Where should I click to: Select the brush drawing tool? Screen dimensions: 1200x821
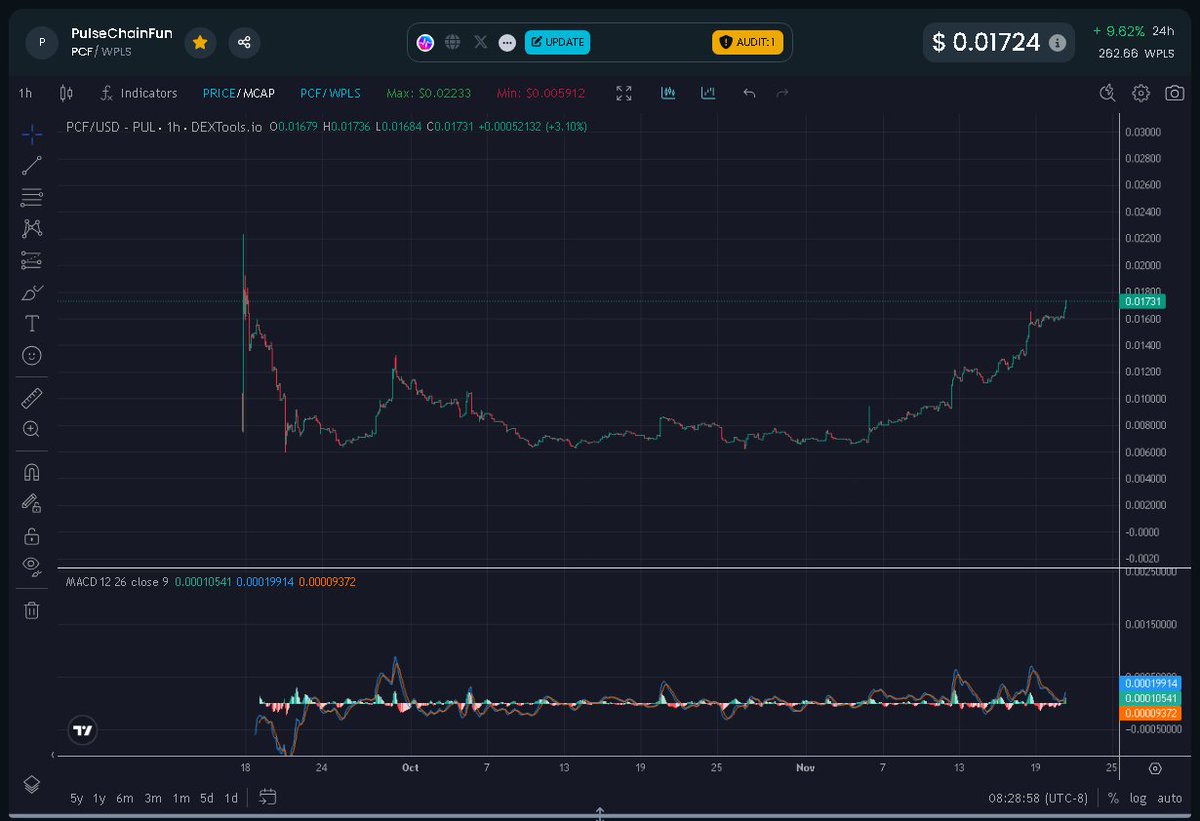click(31, 293)
